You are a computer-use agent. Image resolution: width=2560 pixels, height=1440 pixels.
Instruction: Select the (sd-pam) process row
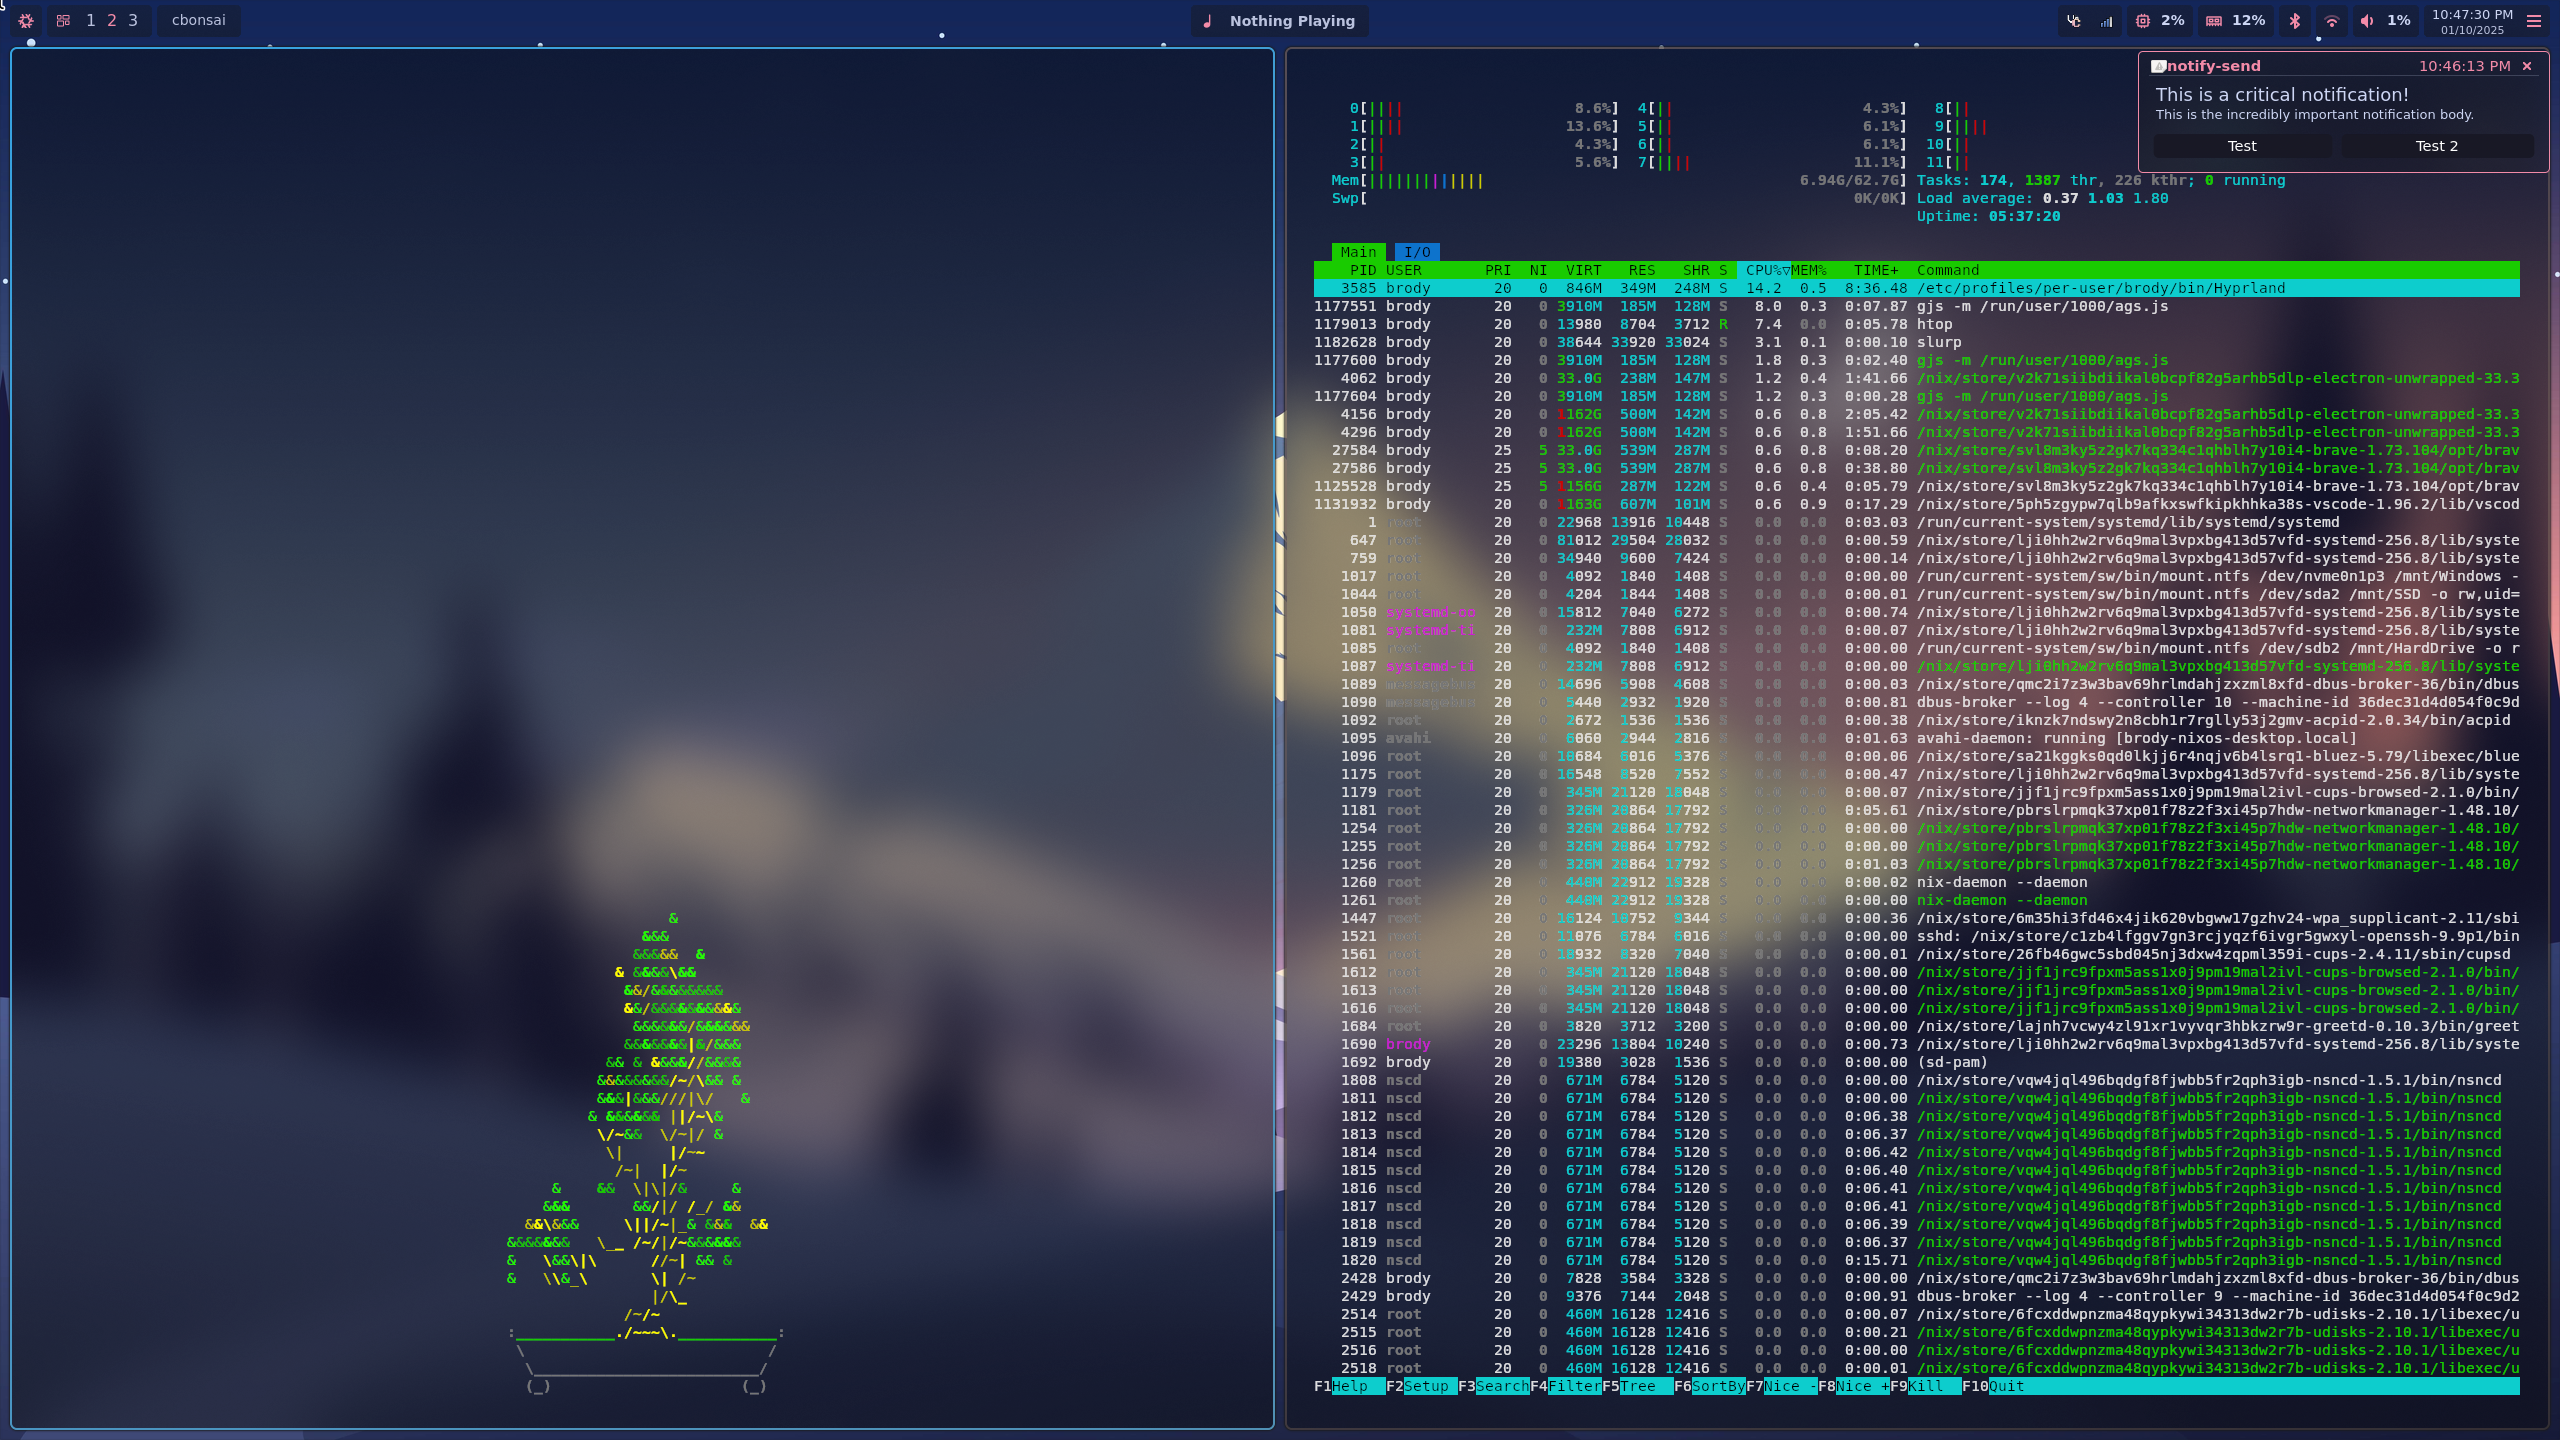click(1916, 1062)
